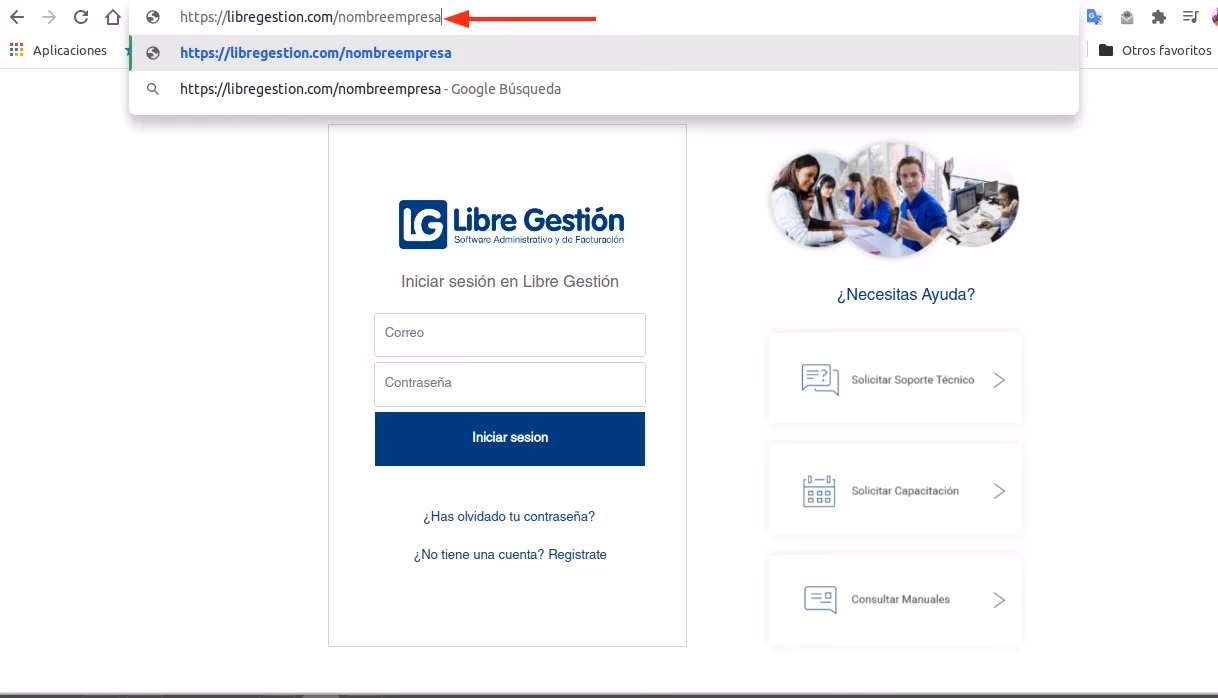Expand the Solicitar Soporte Técnico chevron
Viewport: 1218px width, 698px height.
(x=999, y=379)
